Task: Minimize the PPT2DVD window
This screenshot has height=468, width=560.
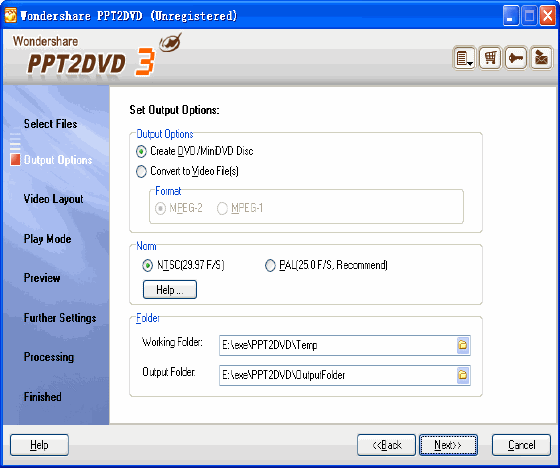Action: click(x=511, y=16)
